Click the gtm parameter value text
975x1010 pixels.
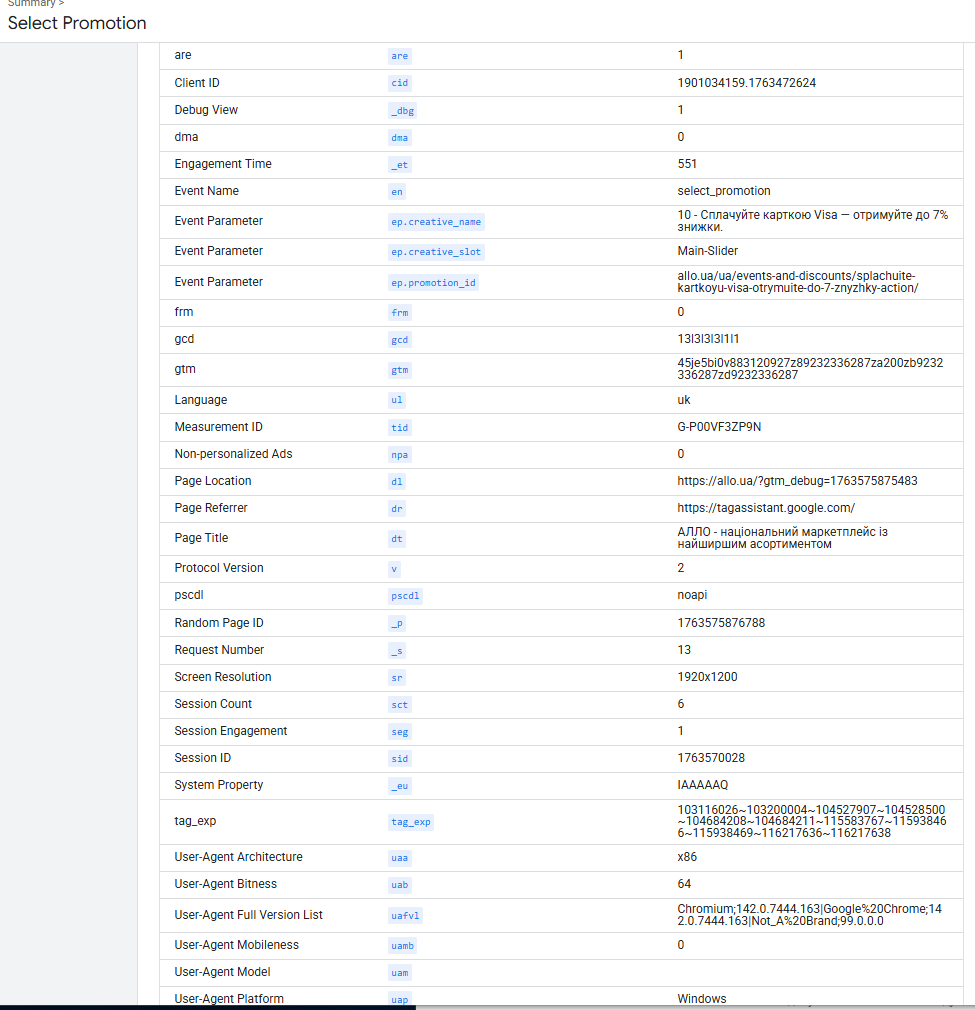pyautogui.click(x=810, y=368)
